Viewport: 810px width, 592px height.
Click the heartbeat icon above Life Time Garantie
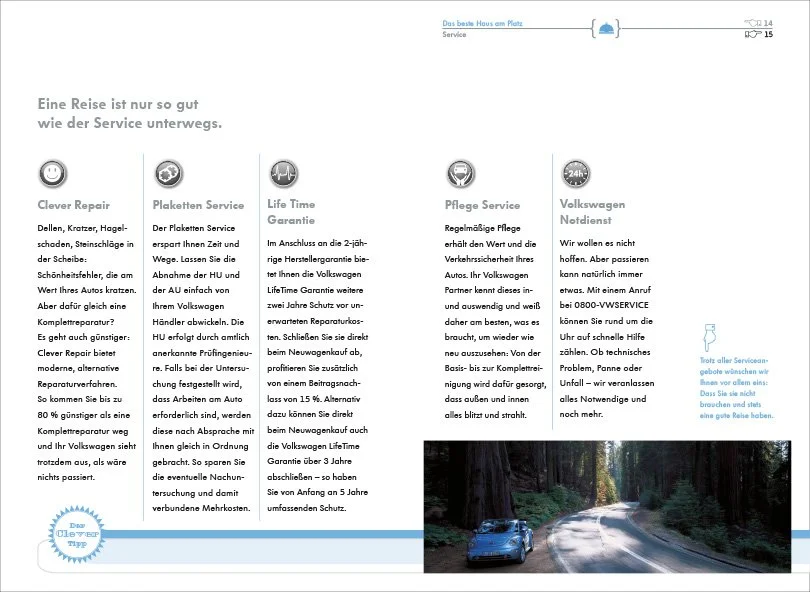[284, 173]
